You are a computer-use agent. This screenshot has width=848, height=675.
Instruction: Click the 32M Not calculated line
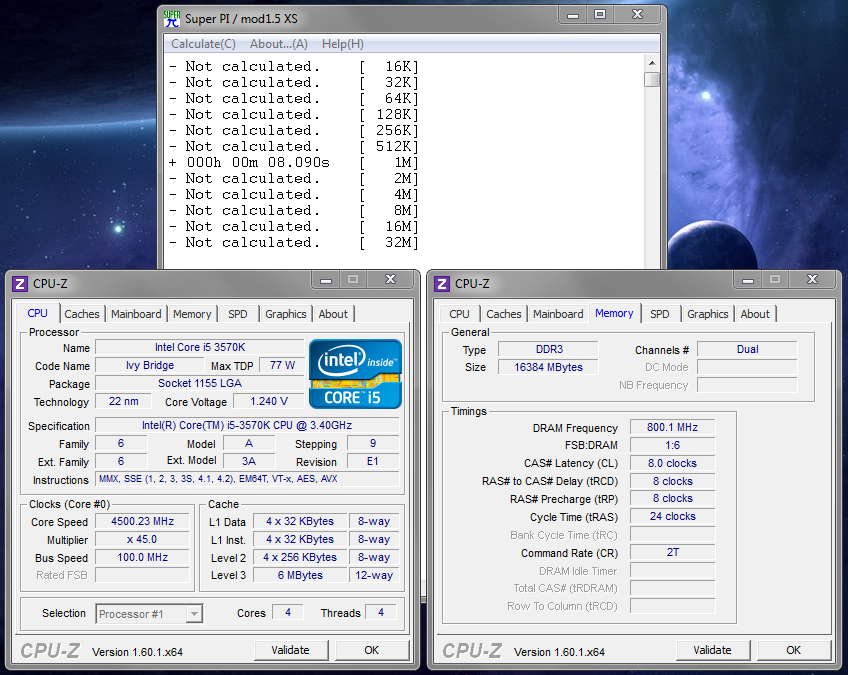pyautogui.click(x=294, y=242)
